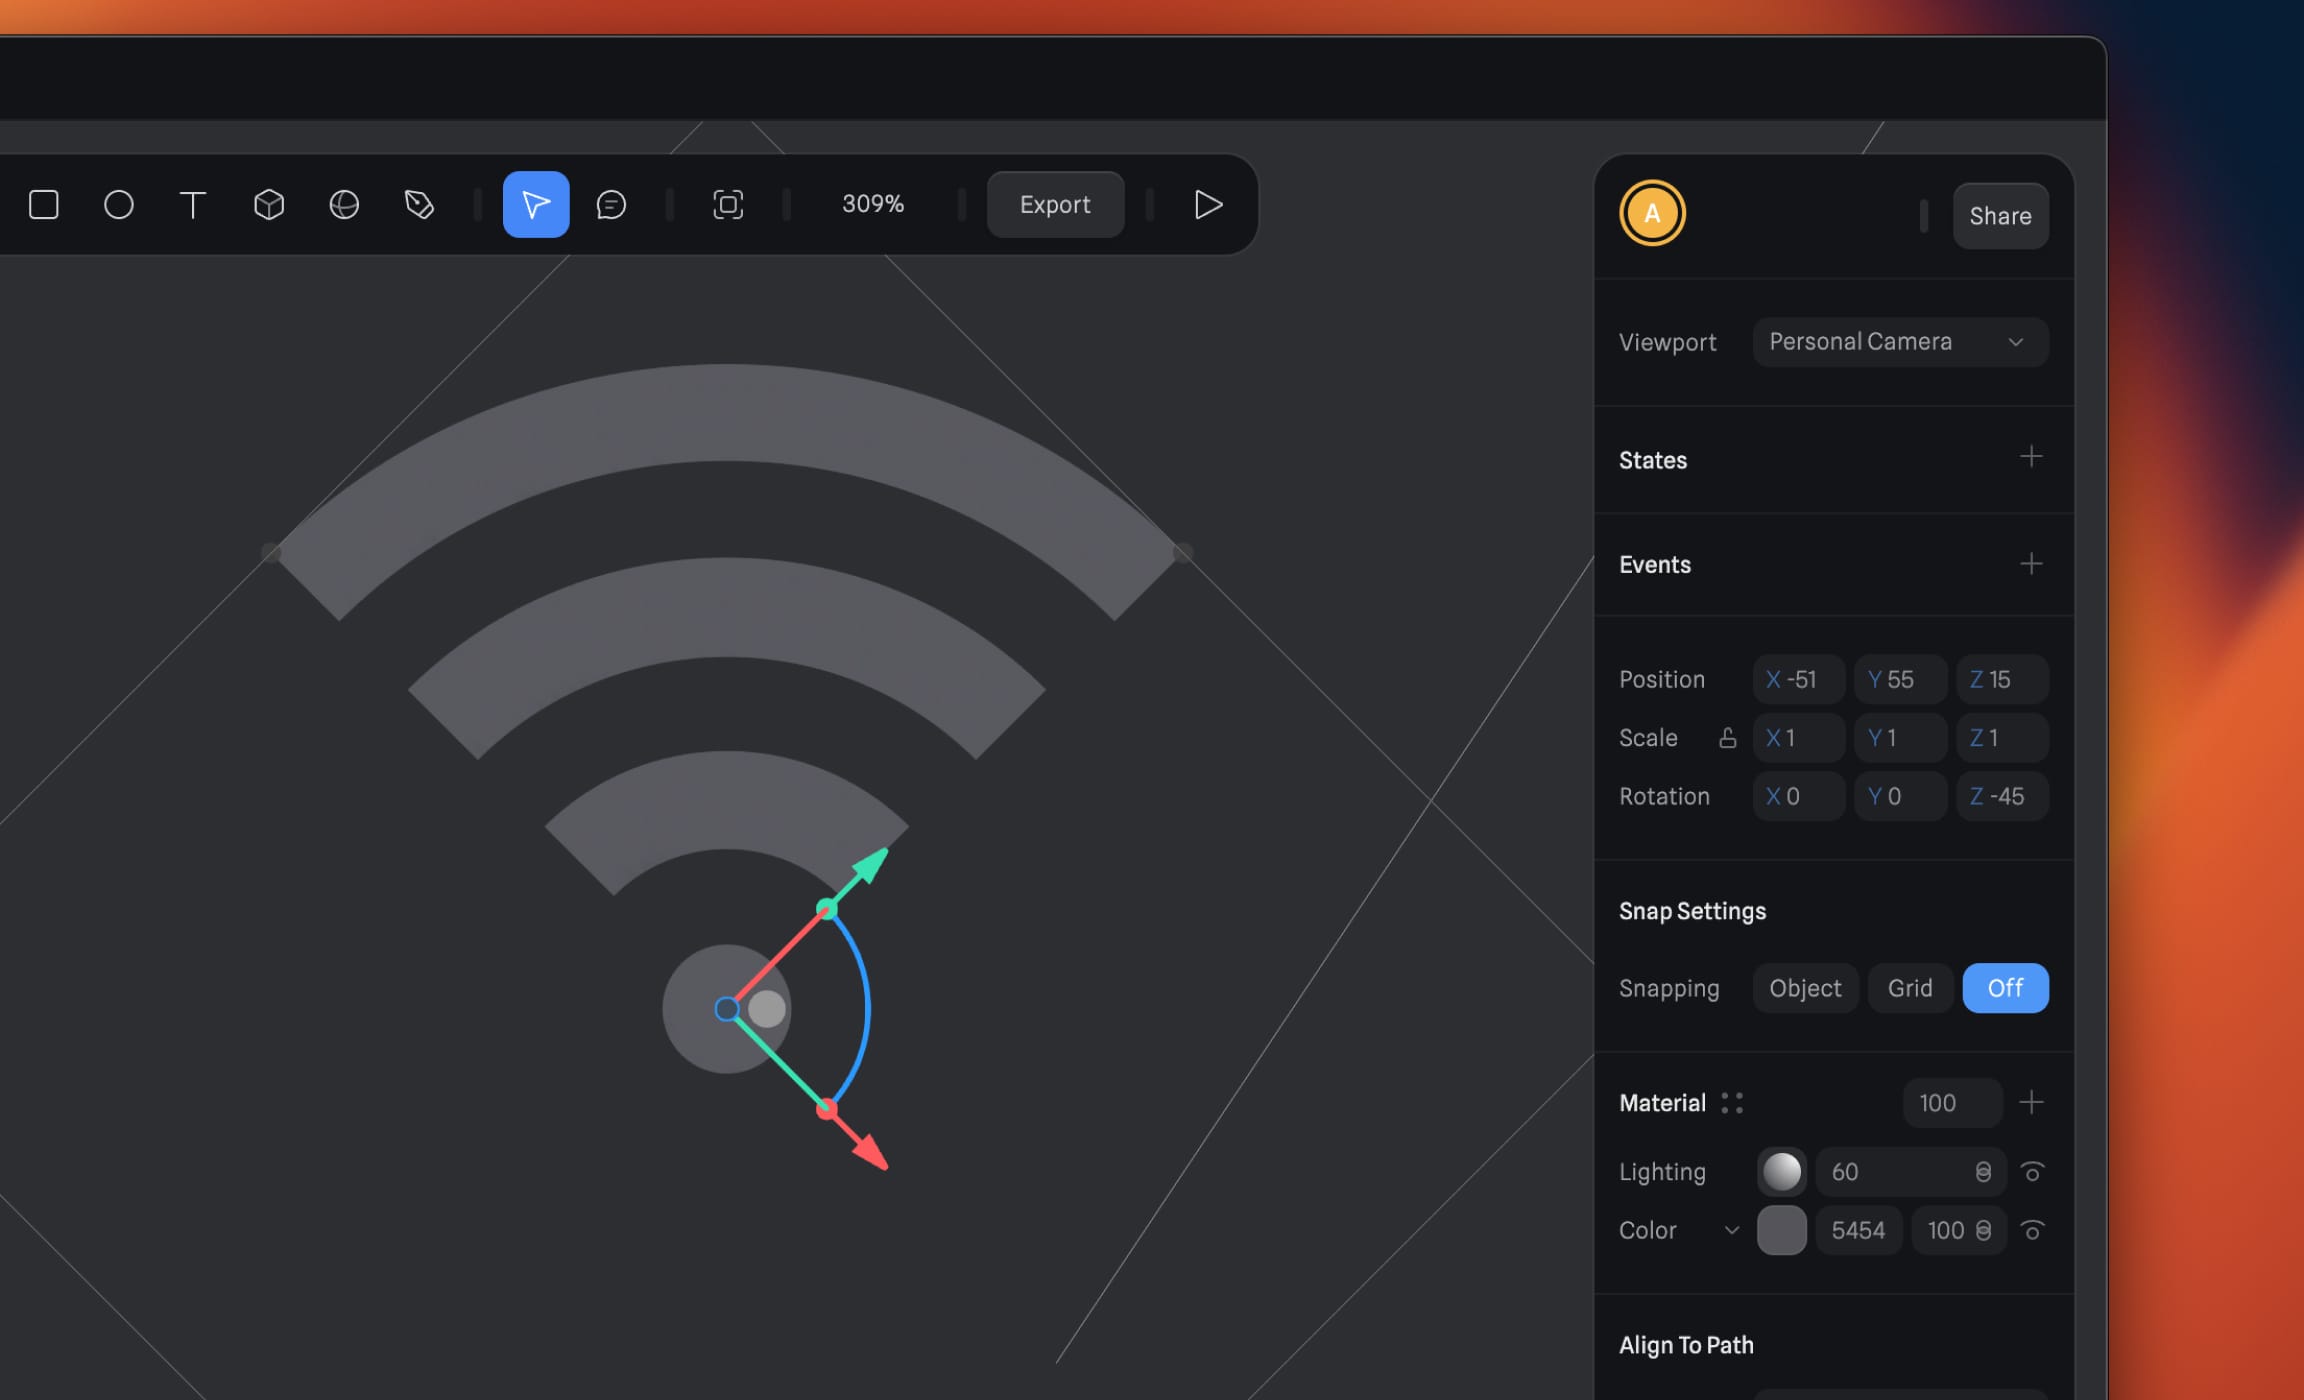Select the Rectangle shape tool
Viewport: 2304px width, 1400px height.
(x=44, y=205)
